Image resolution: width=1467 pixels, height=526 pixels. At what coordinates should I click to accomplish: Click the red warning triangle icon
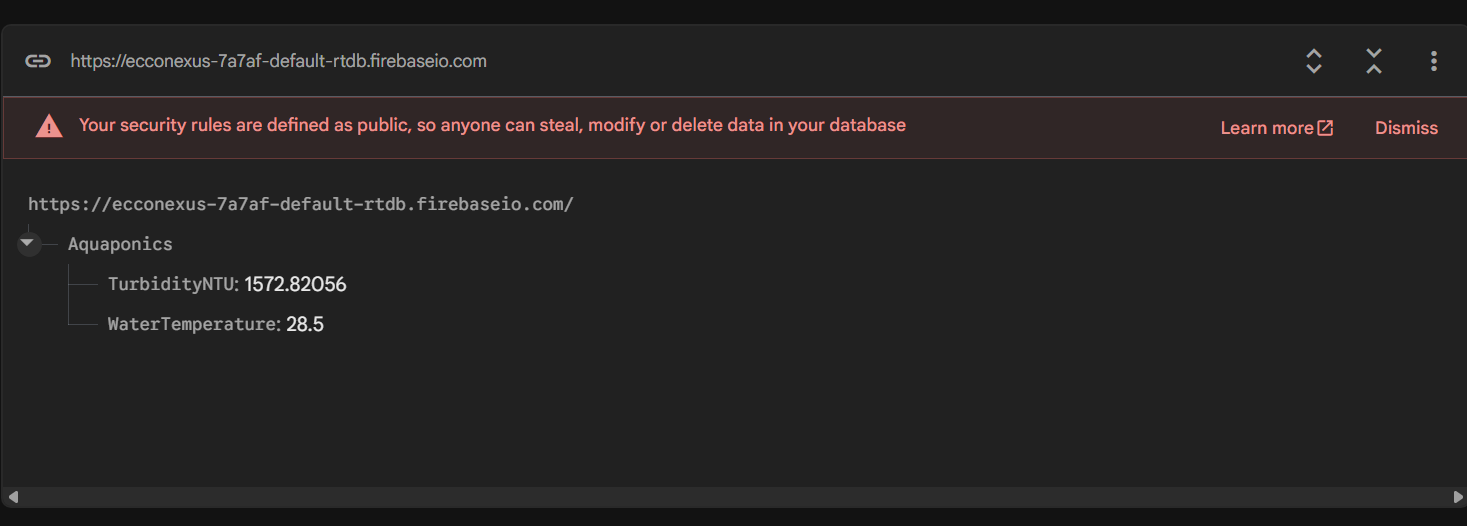pos(49,126)
